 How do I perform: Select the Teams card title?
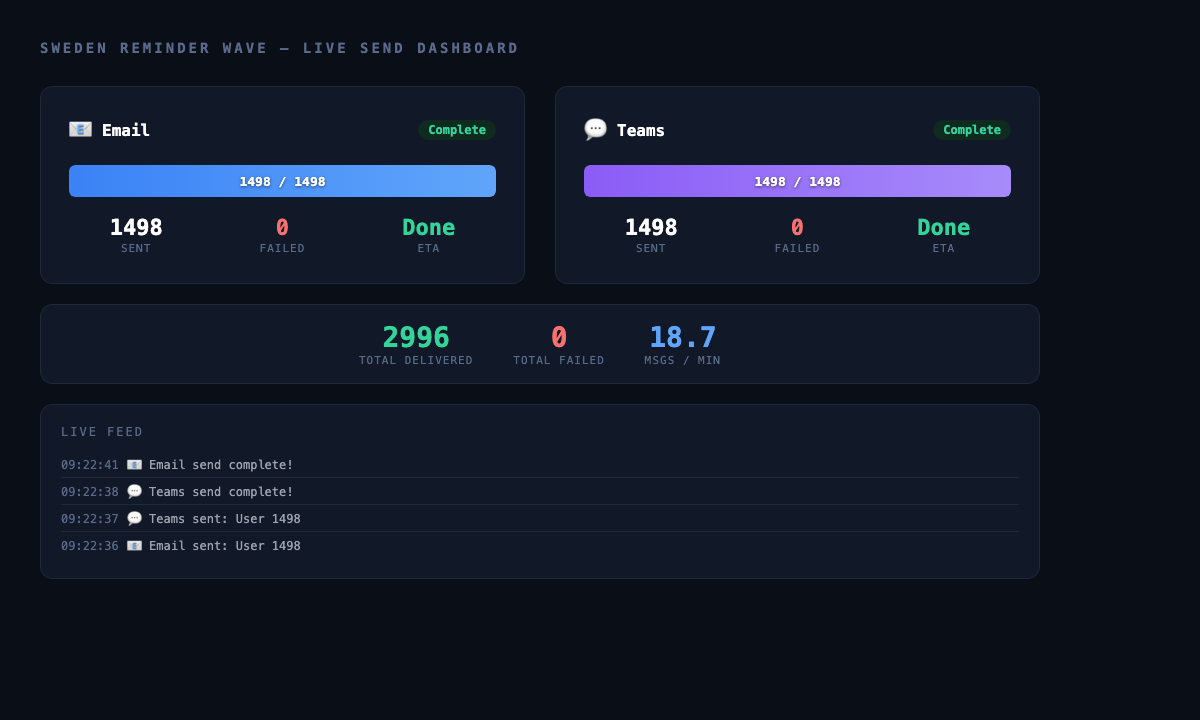(641, 130)
